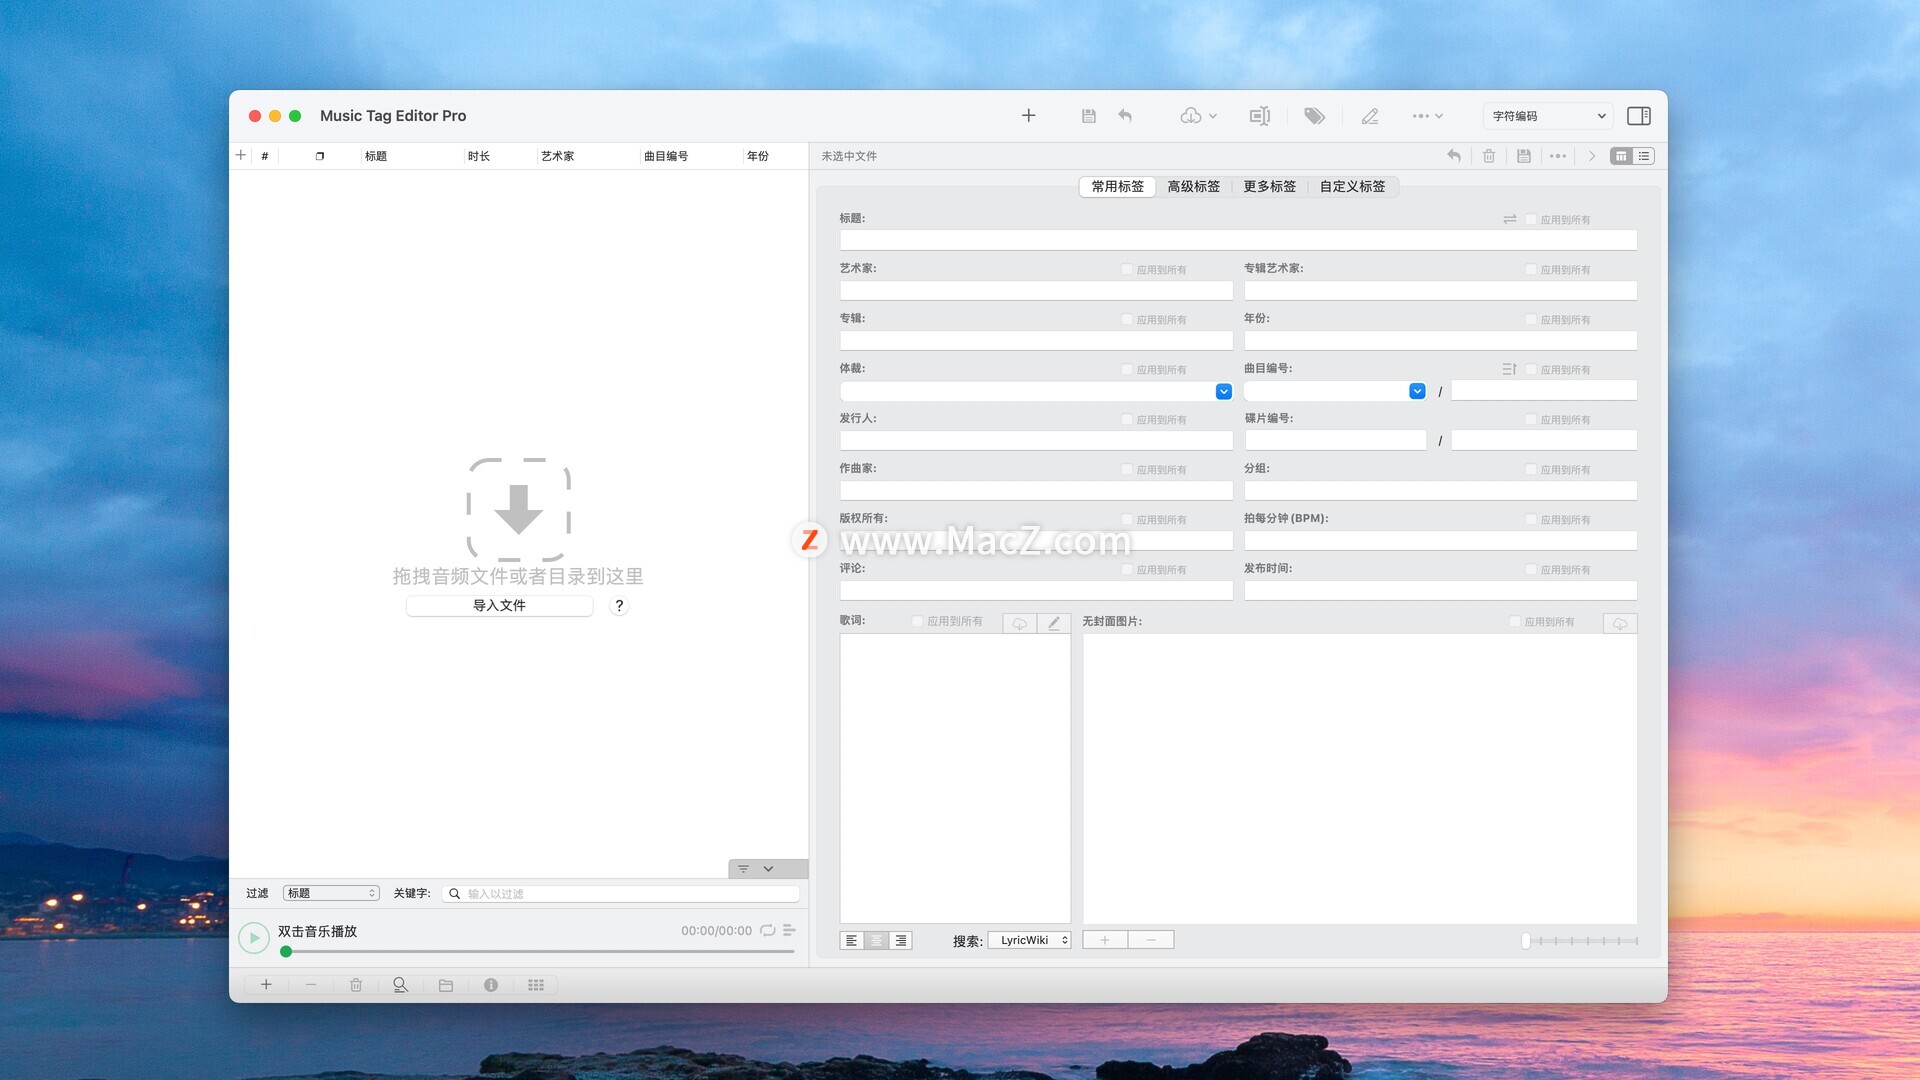The height and width of the screenshot is (1080, 1920).
Task: Expand the filter panel chevron above filter bar
Action: click(768, 869)
